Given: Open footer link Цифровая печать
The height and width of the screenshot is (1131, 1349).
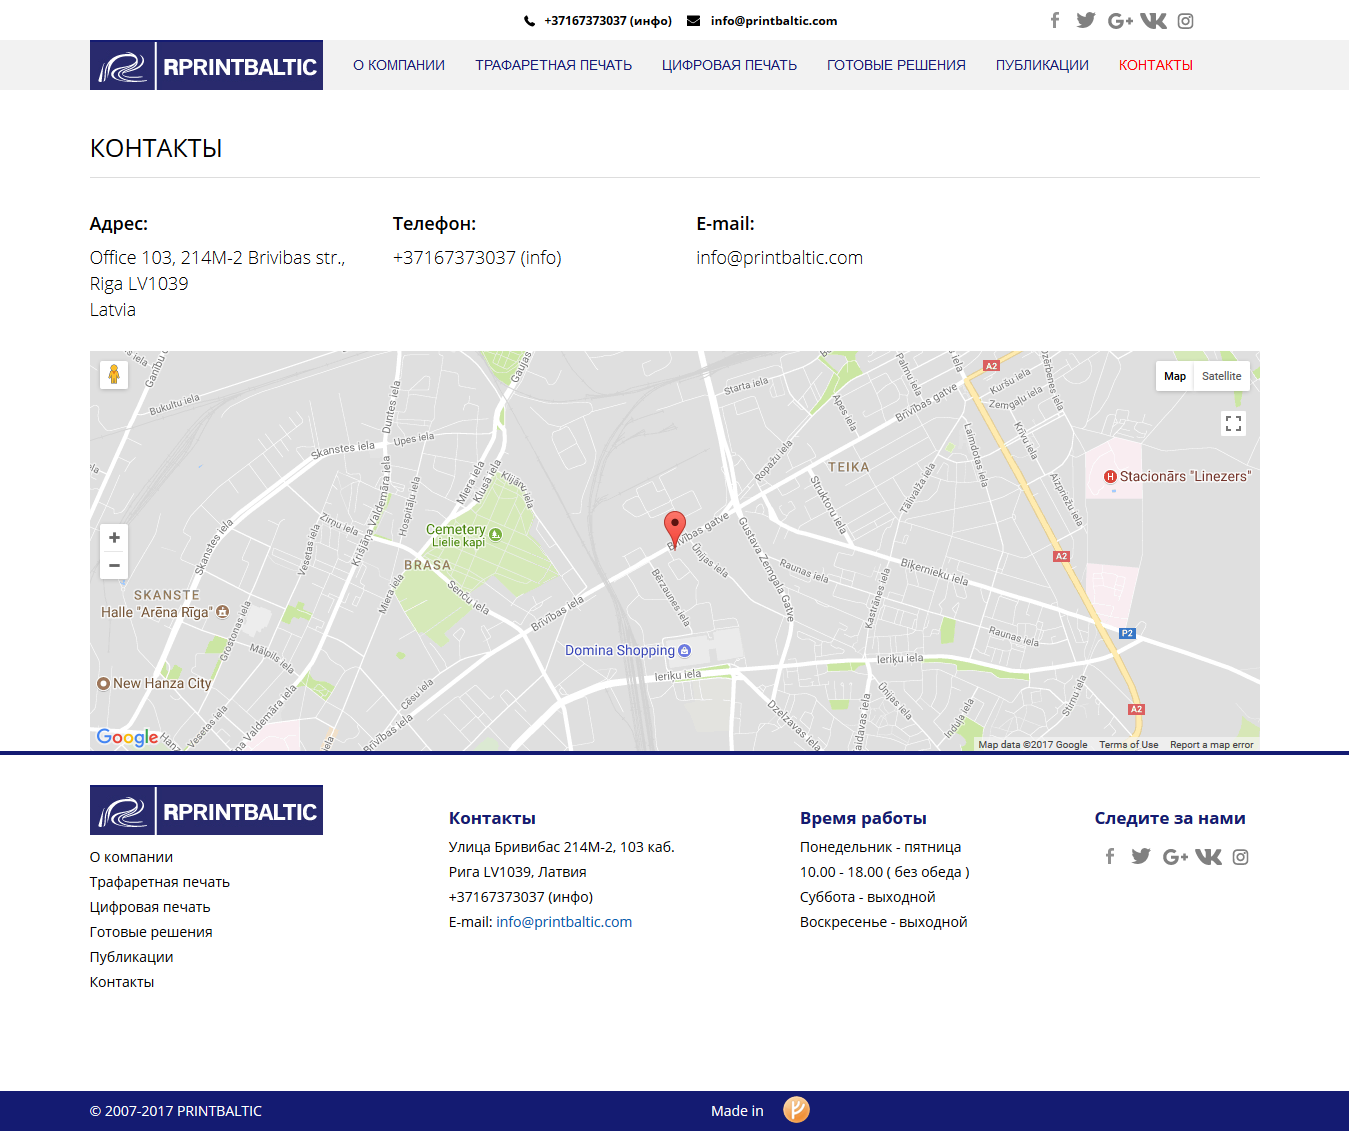Looking at the screenshot, I should (x=150, y=907).
